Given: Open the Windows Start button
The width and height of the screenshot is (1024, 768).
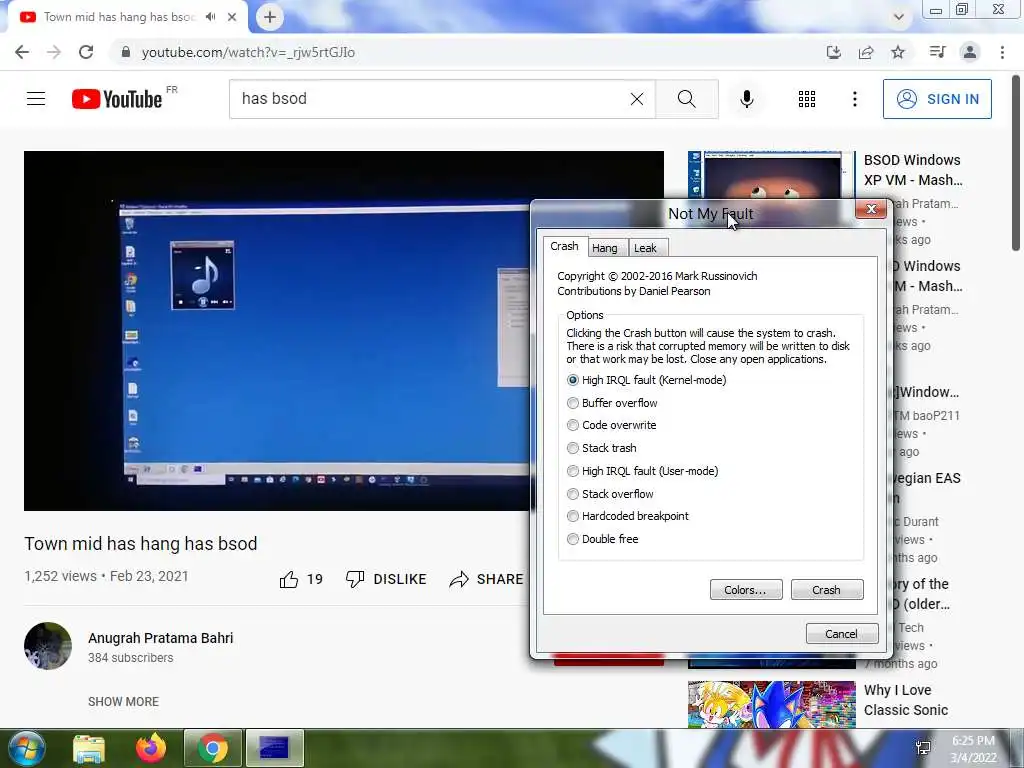Looking at the screenshot, I should coord(26,748).
